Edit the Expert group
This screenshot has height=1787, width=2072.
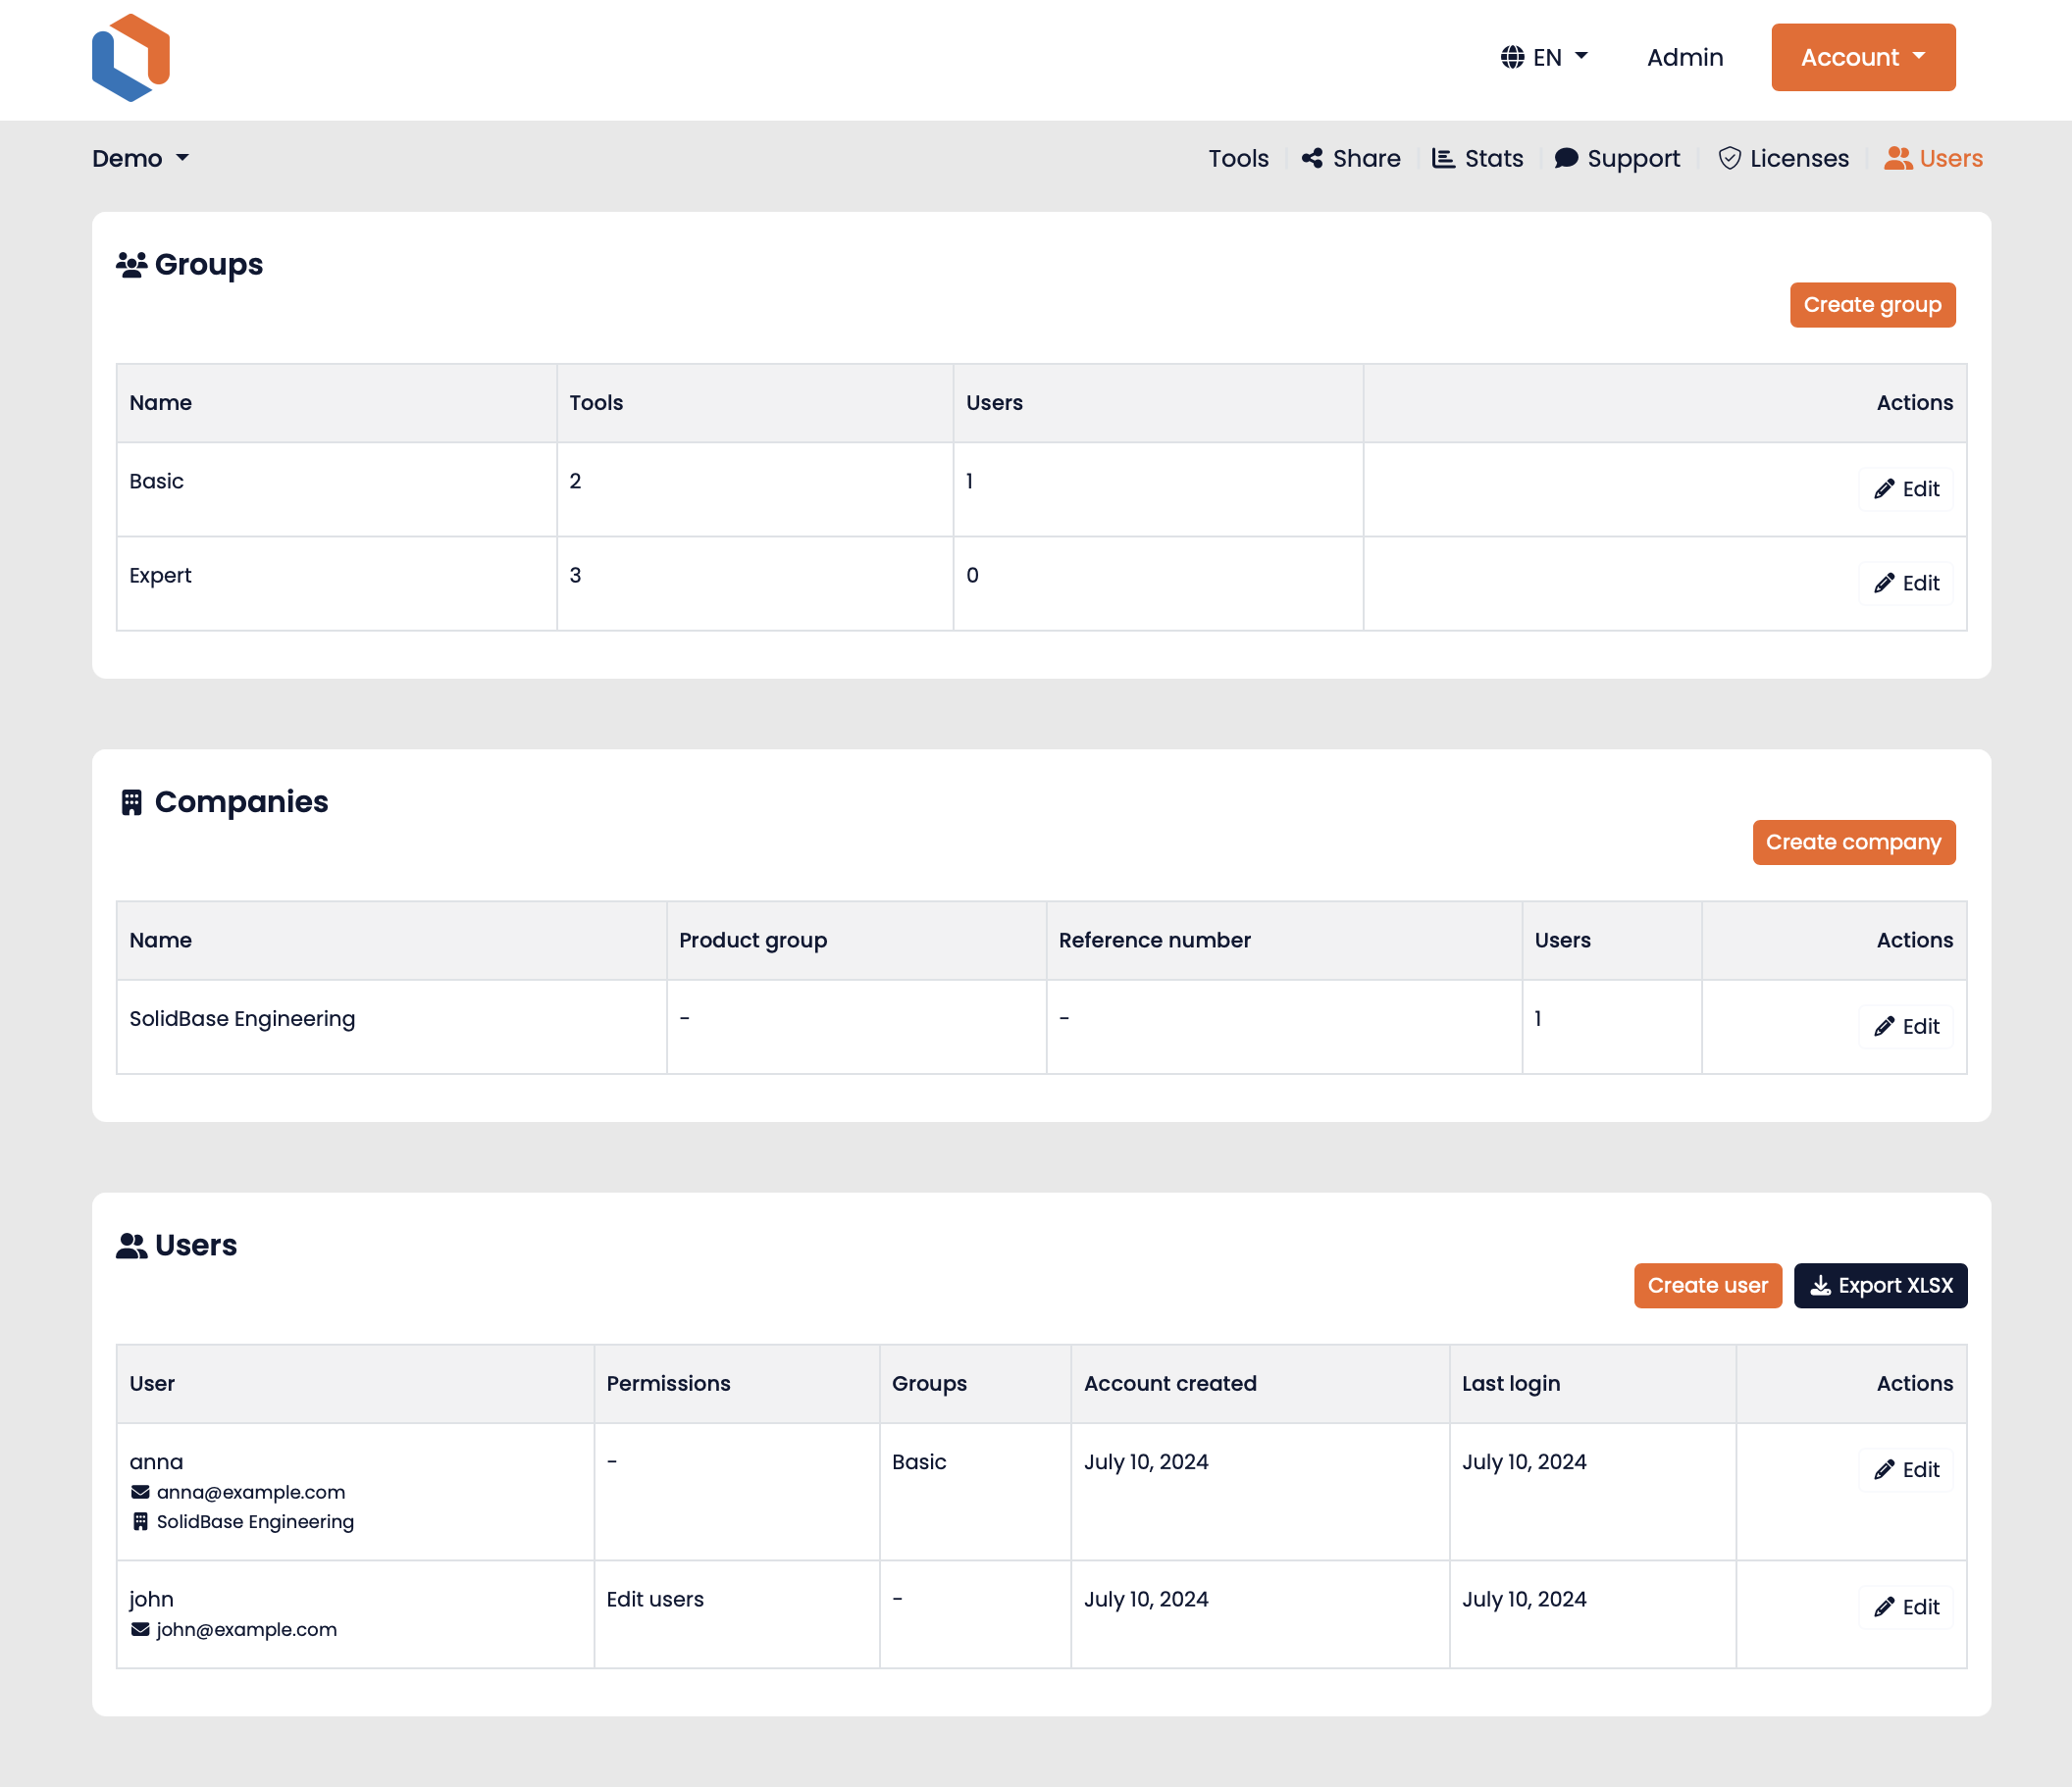coord(1906,583)
